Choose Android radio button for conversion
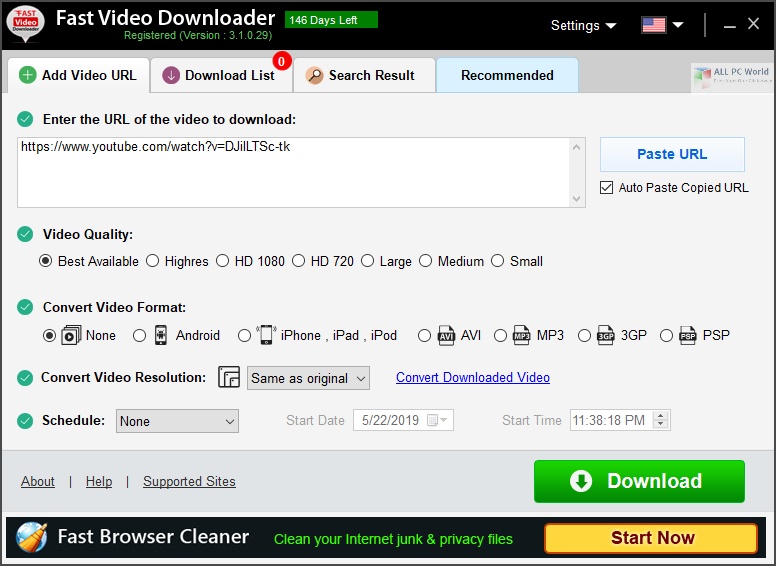This screenshot has width=776, height=566. click(140, 335)
